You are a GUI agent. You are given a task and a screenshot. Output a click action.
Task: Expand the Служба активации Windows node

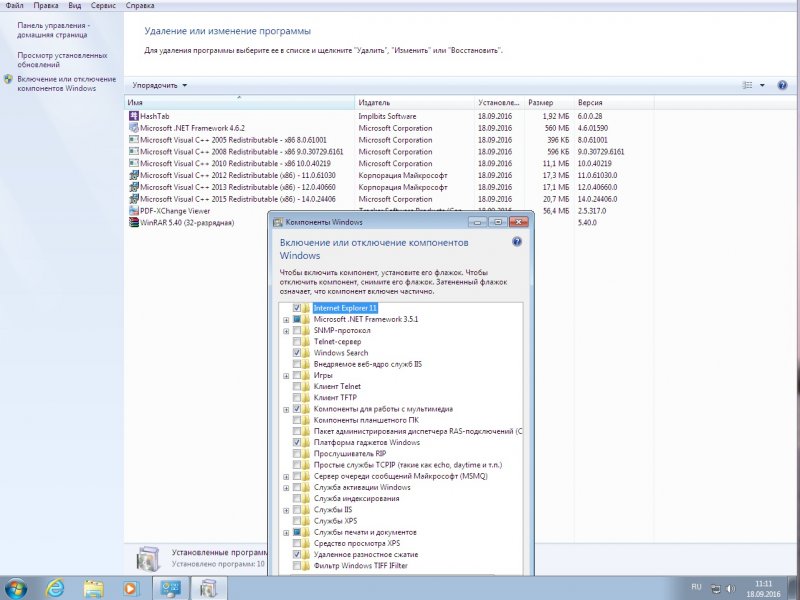(286, 488)
